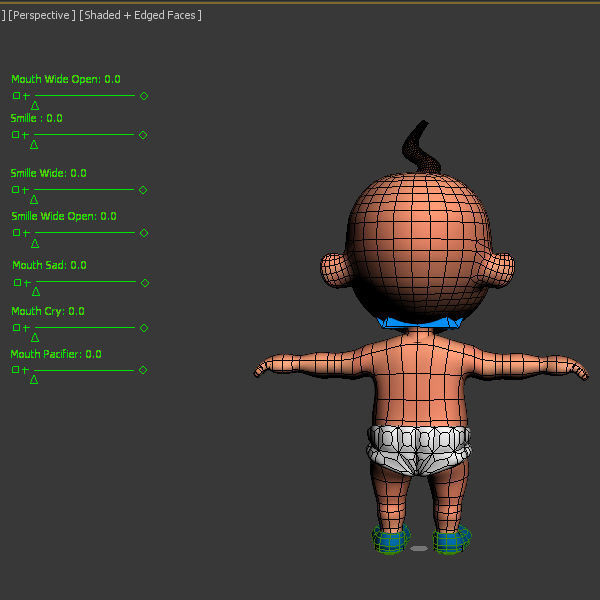Select the 'Smille Wide Open: 0.0' label
The width and height of the screenshot is (600, 600).
point(64,216)
